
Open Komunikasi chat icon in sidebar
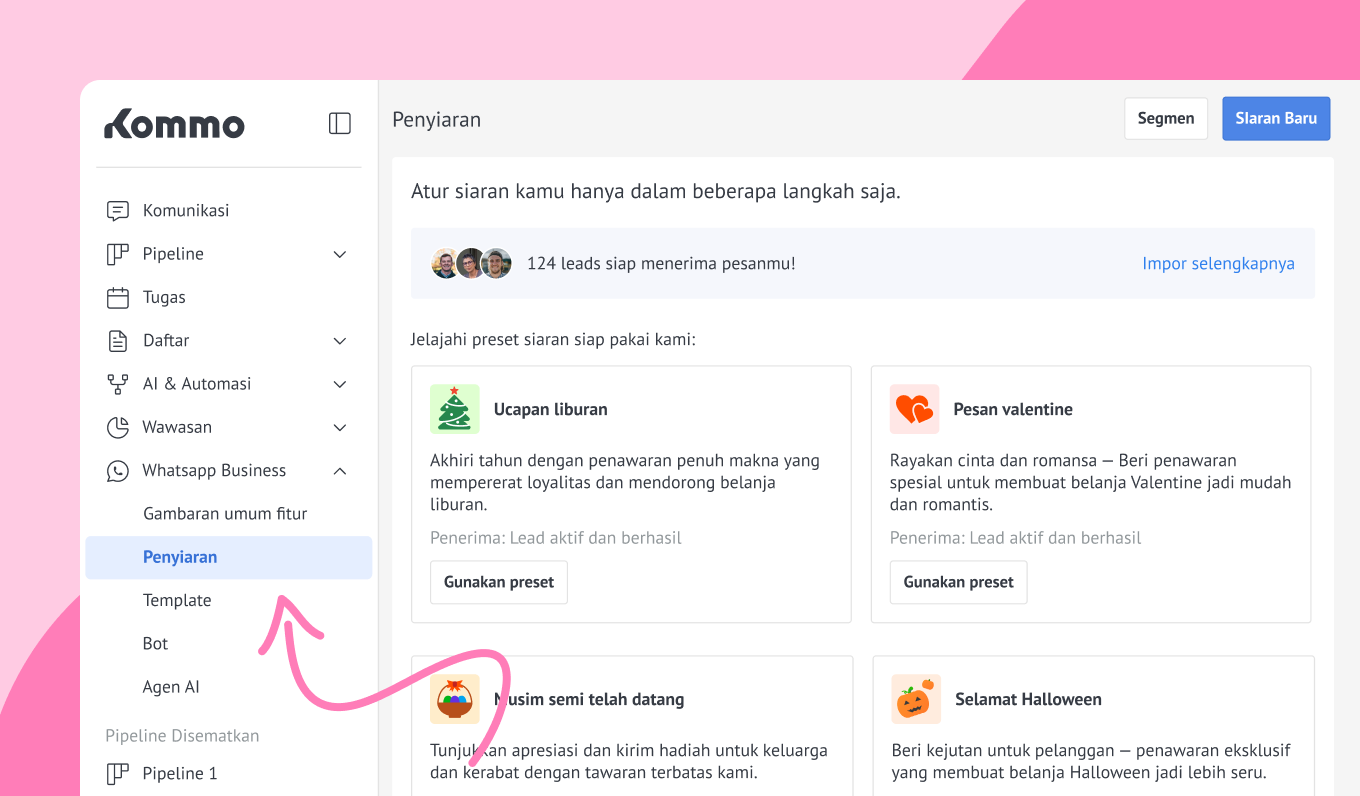point(118,211)
